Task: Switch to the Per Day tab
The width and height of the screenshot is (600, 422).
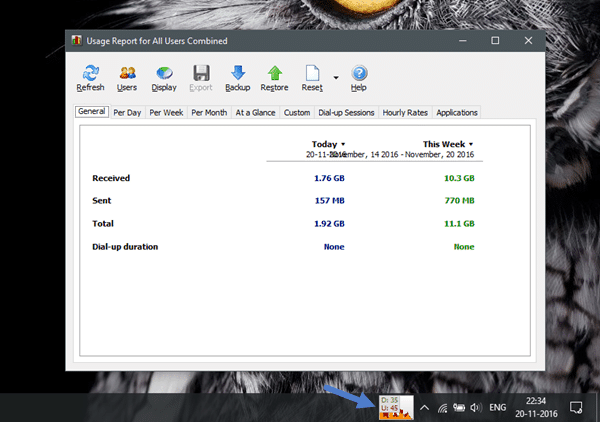Action: click(127, 113)
